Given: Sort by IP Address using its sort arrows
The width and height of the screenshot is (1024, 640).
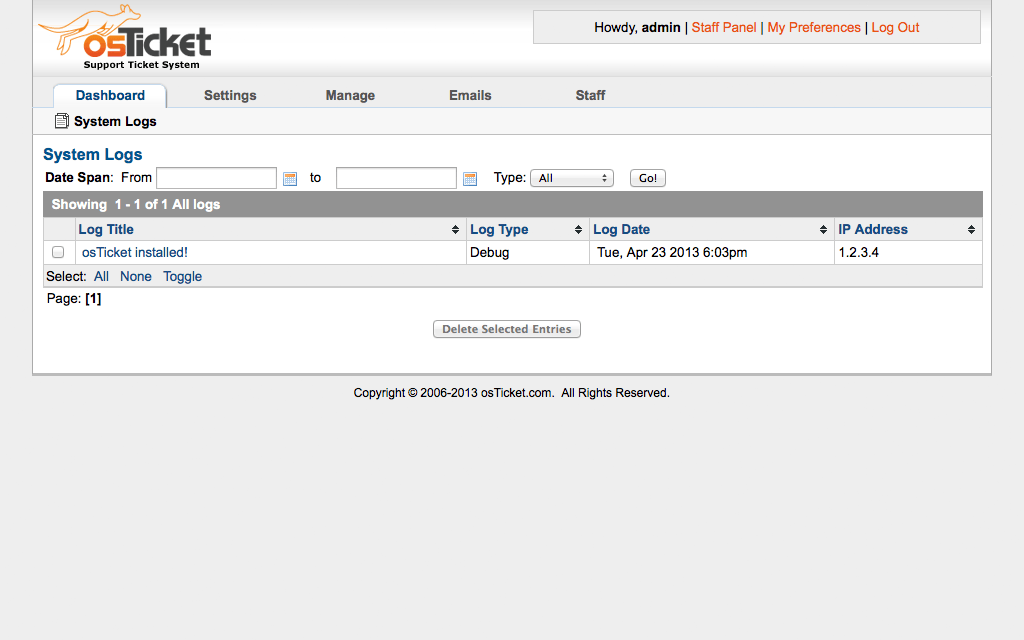Looking at the screenshot, I should click(971, 230).
